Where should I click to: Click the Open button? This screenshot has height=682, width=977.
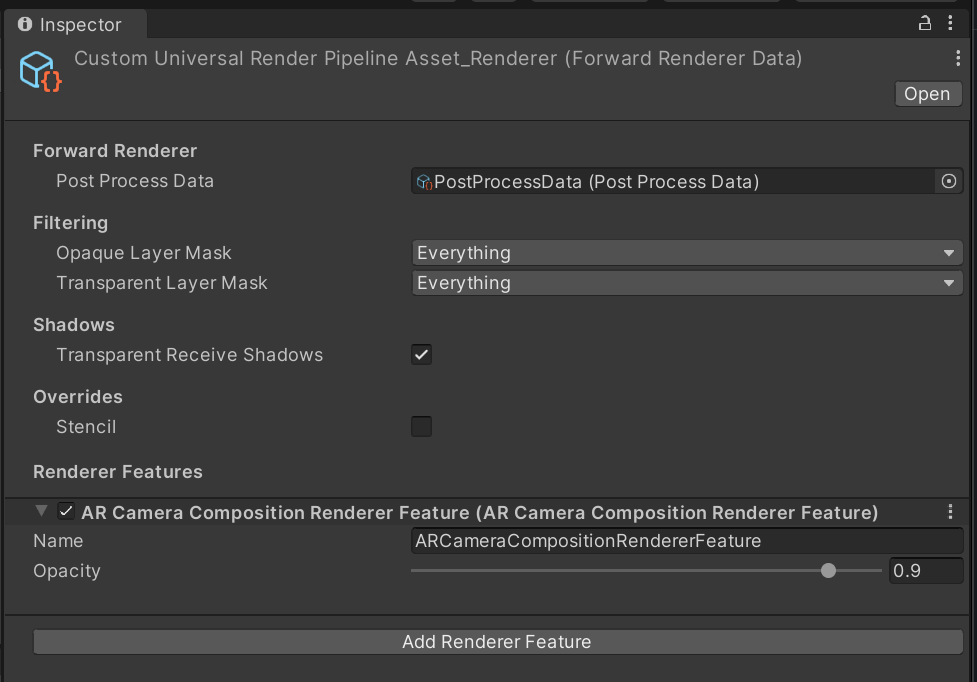(x=926, y=93)
